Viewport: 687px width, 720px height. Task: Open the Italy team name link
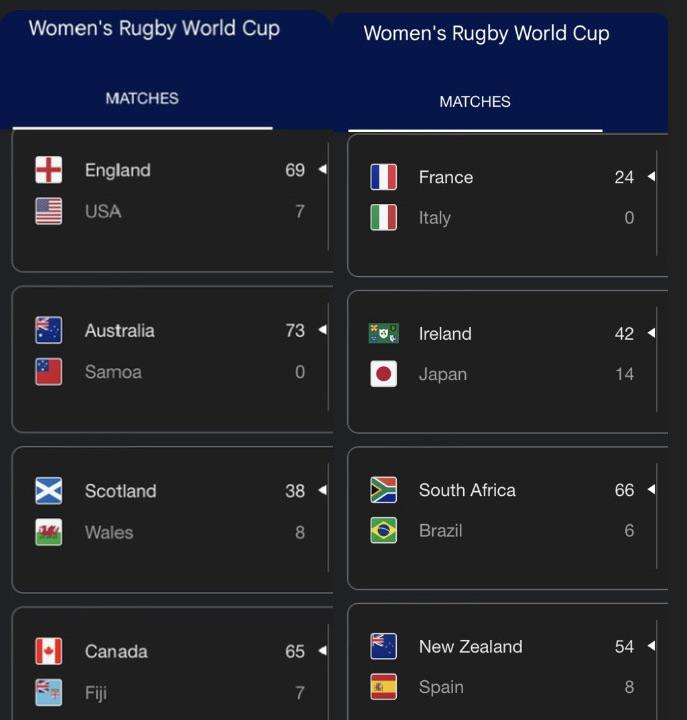(x=434, y=218)
